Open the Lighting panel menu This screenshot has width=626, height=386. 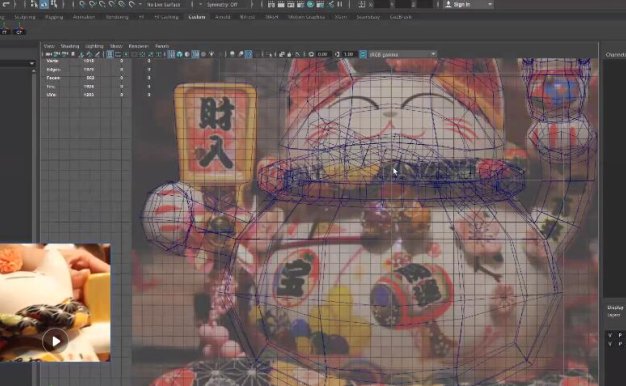click(94, 46)
